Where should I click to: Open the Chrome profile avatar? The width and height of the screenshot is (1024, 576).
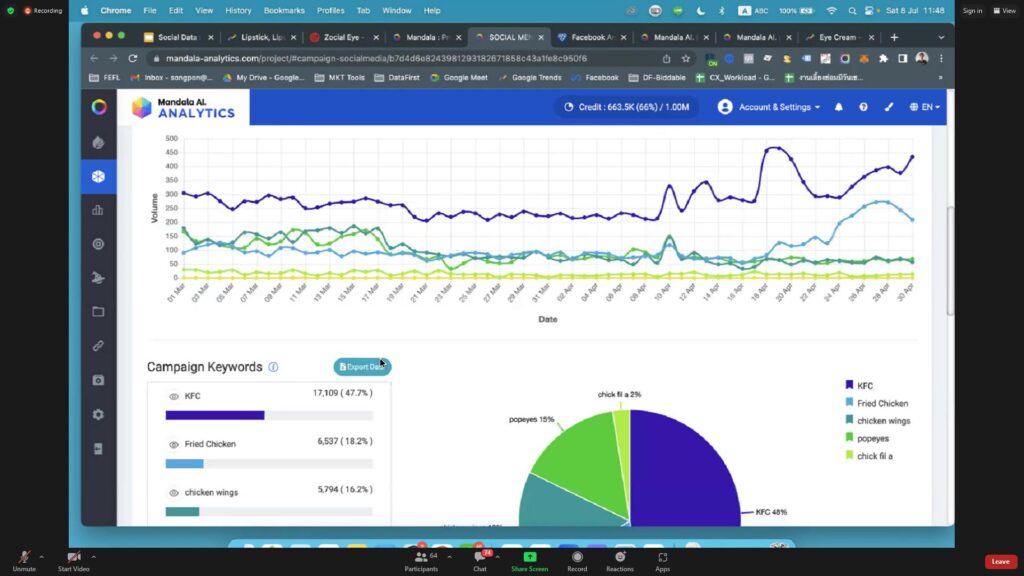coord(922,58)
